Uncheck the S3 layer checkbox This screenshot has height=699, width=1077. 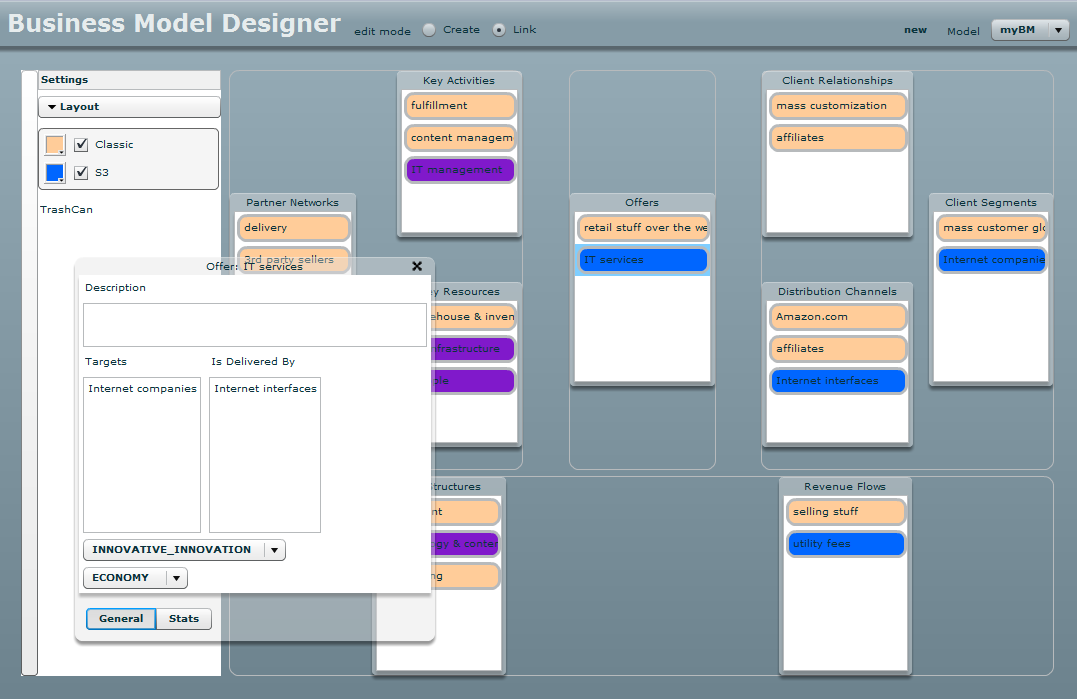[x=82, y=173]
